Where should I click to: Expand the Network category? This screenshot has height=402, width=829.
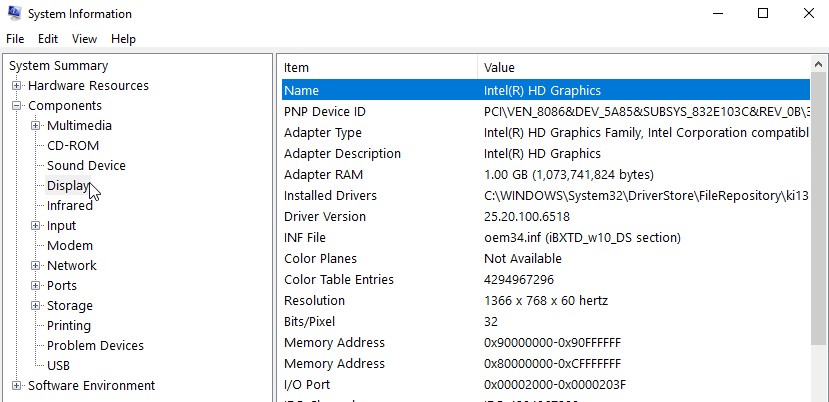coord(36,266)
